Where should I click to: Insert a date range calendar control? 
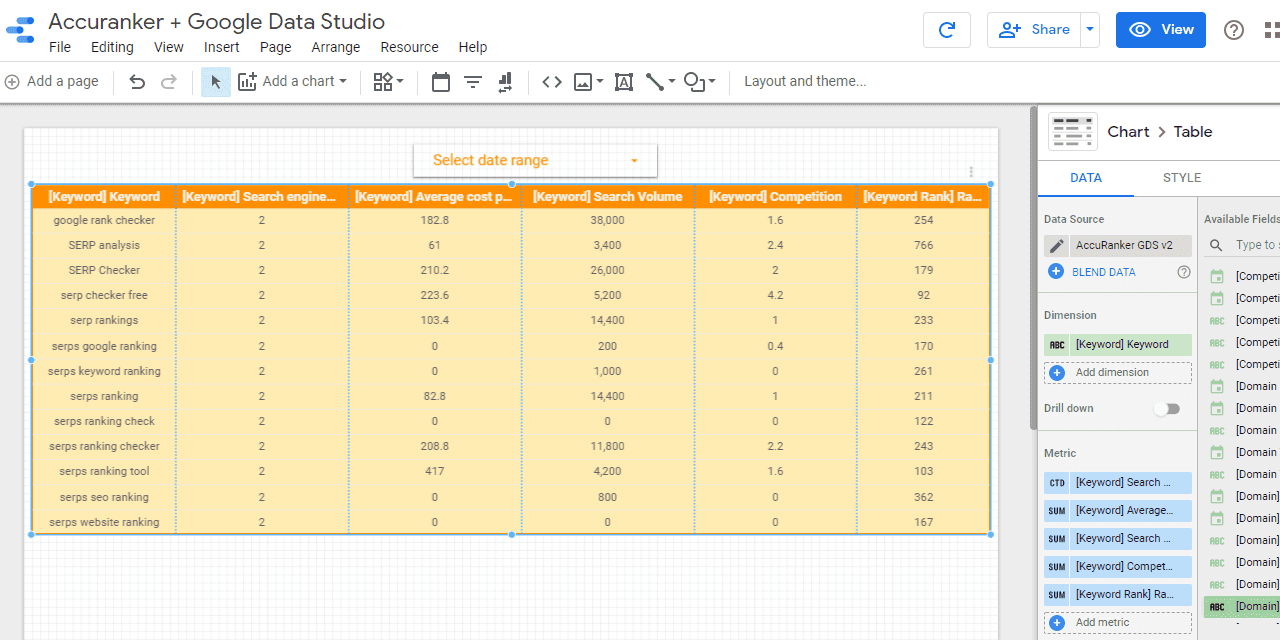(441, 82)
